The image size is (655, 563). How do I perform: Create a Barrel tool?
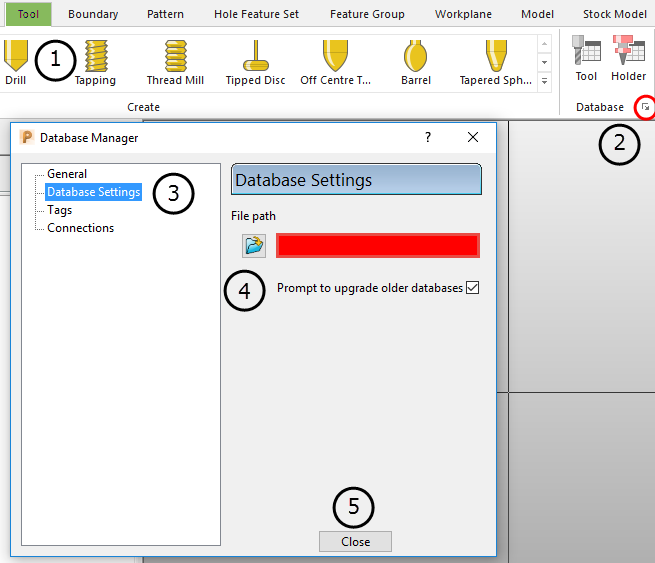tap(416, 62)
